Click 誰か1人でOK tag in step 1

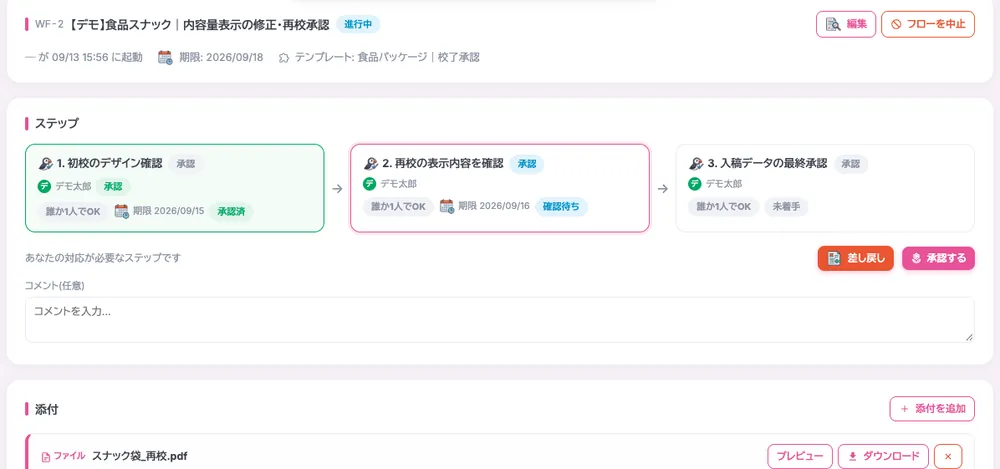pyautogui.click(x=73, y=212)
